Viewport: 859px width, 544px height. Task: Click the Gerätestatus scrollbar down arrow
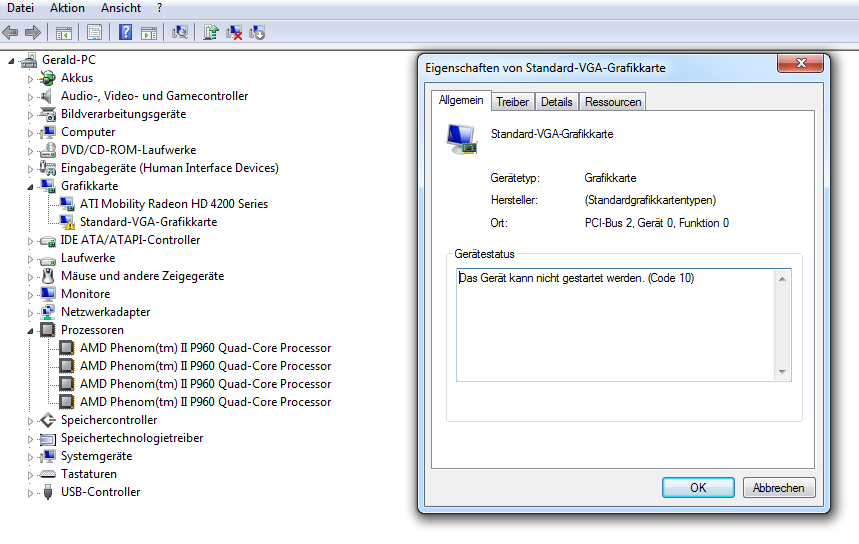click(x=782, y=372)
